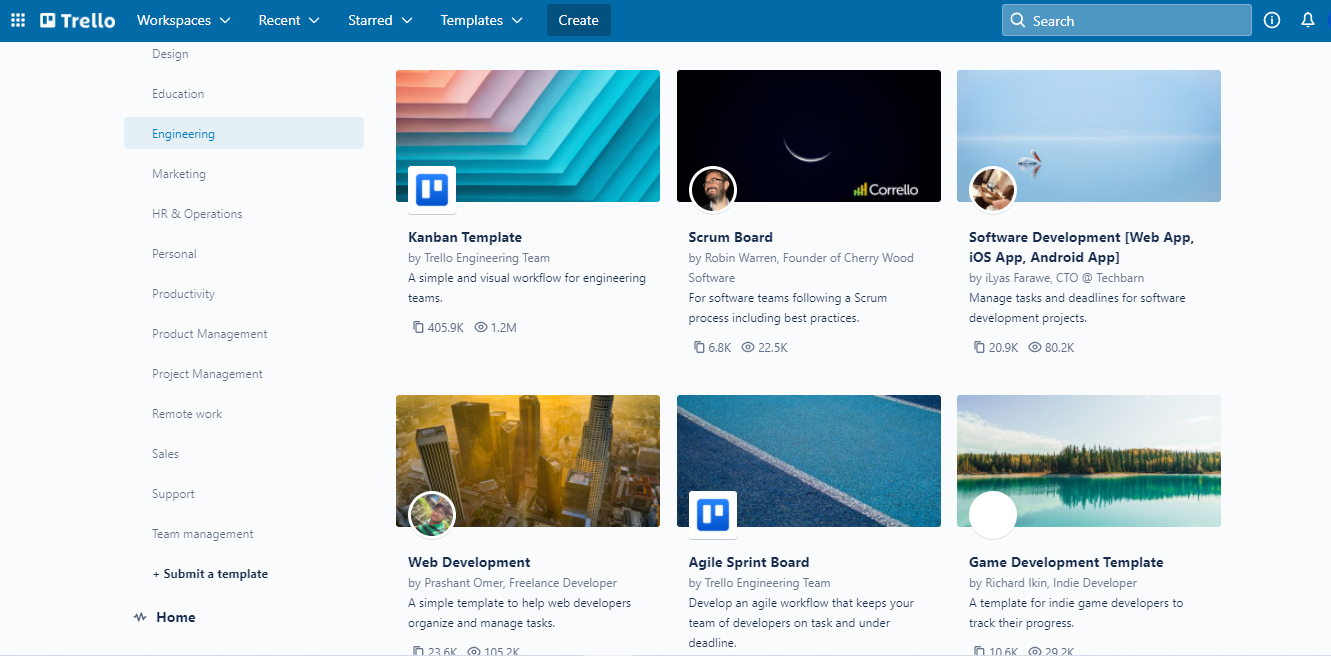Click the 1.2M views count
Viewport: 1331px width, 656px height.
(x=504, y=328)
